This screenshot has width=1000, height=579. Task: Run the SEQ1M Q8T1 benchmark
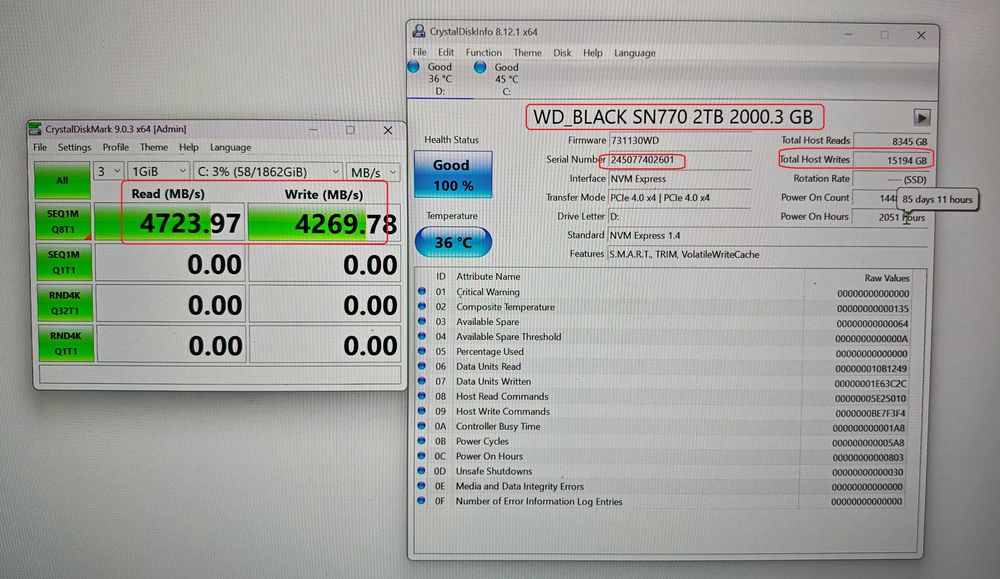(63, 221)
